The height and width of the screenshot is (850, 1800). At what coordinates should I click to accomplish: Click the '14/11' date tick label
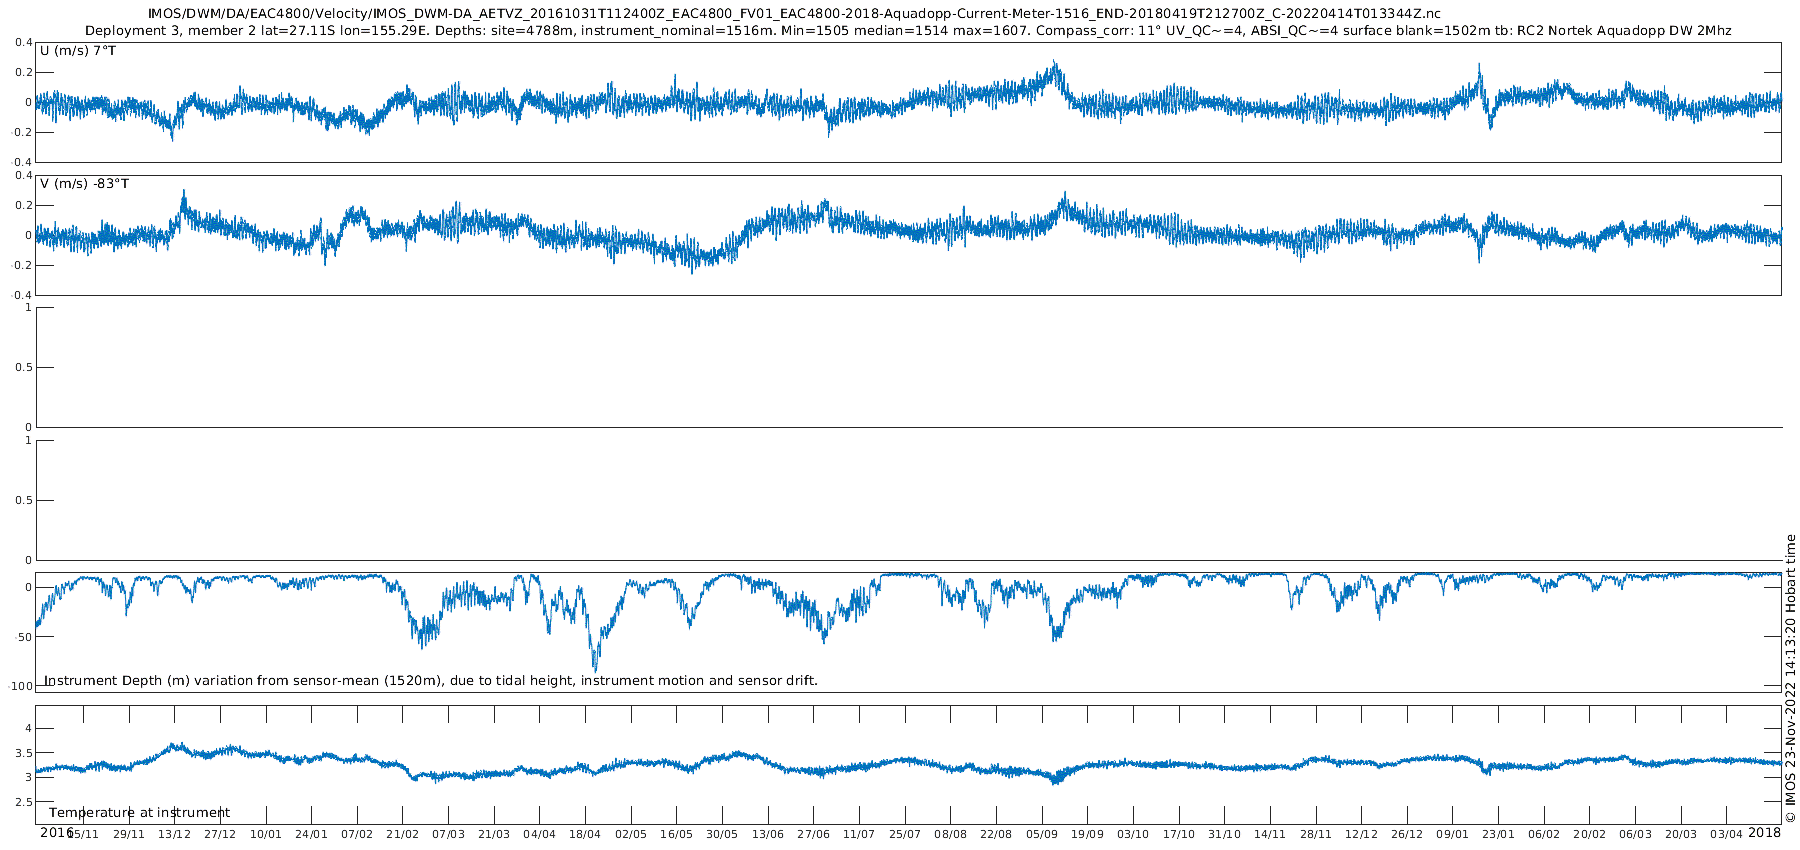[x=1270, y=834]
